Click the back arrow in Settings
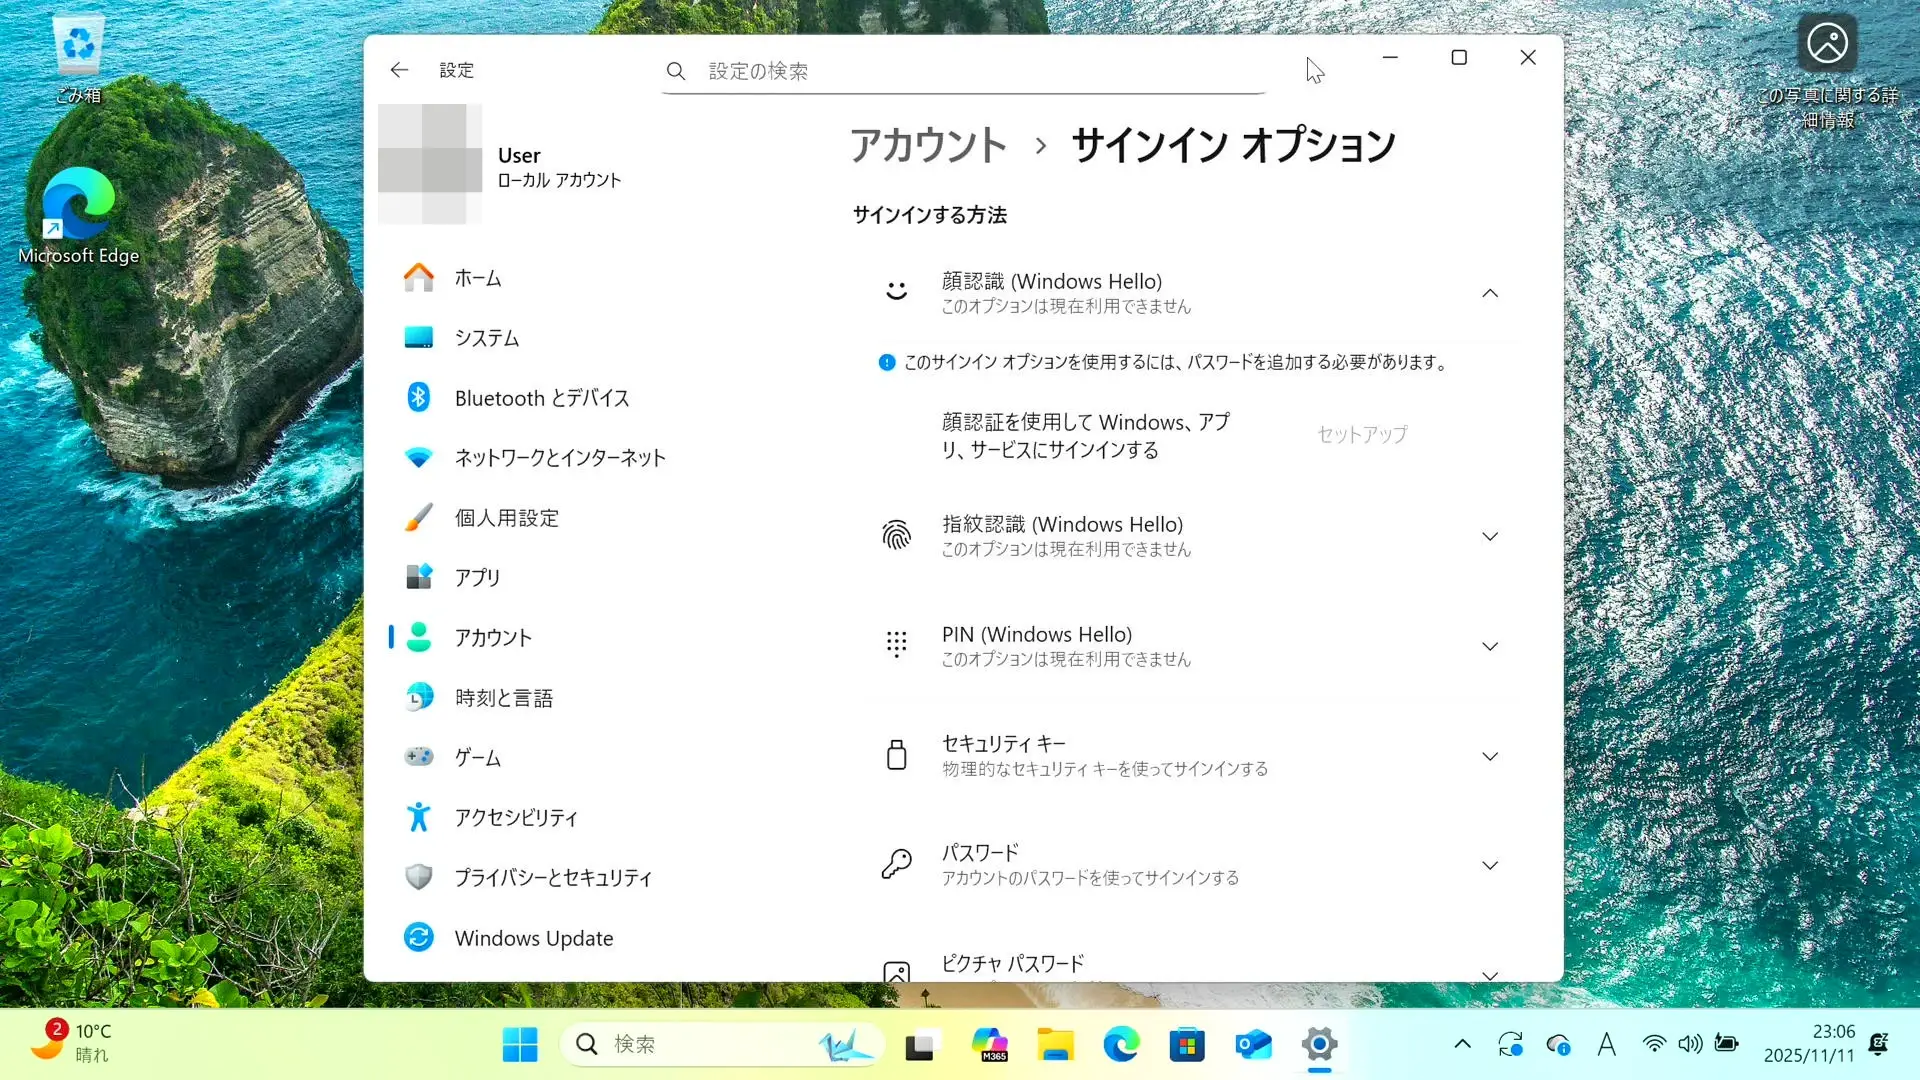Image resolution: width=1920 pixels, height=1080 pixels. (x=399, y=70)
